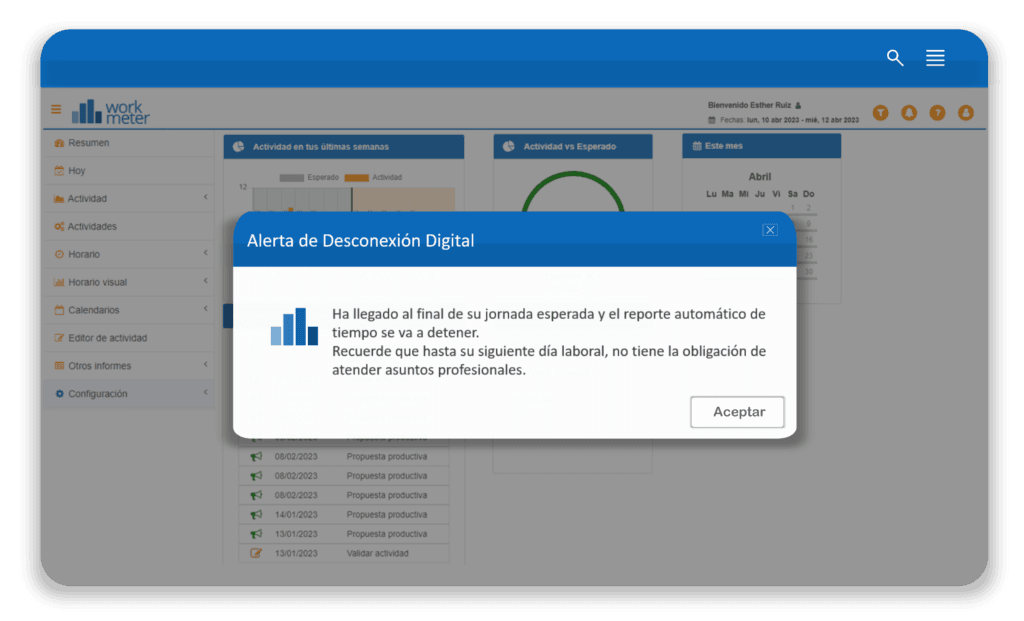Click calendar icon in Este mes header
Screen dimensions: 1024x621
pos(697,146)
